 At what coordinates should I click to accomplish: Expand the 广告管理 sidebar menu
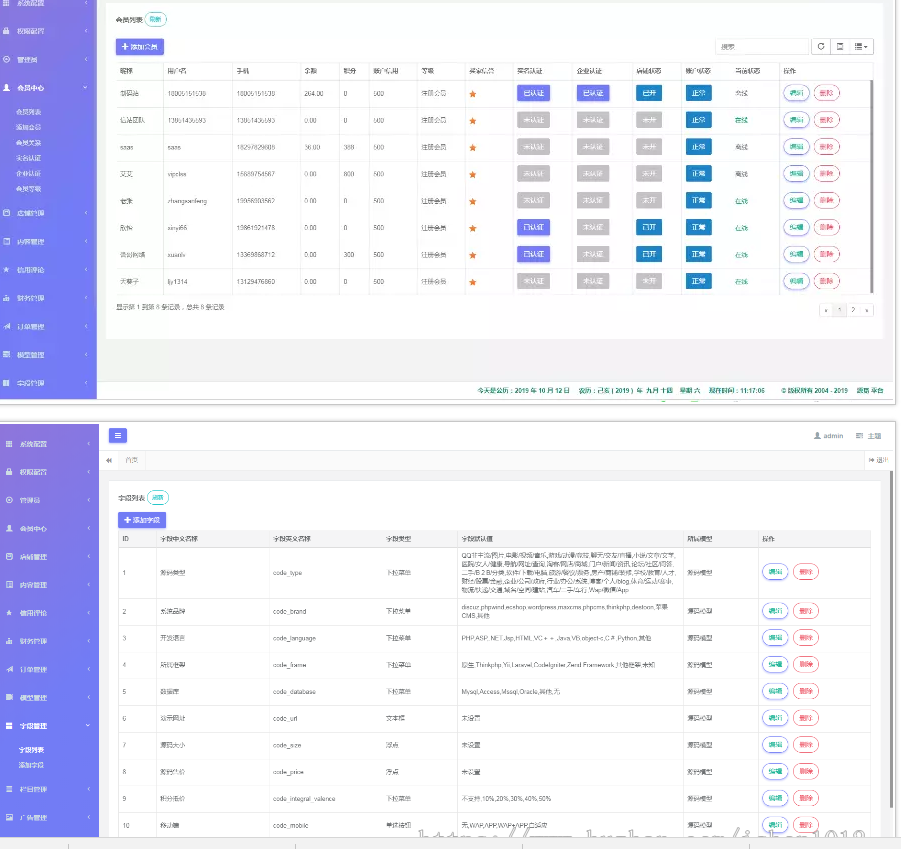(48, 817)
